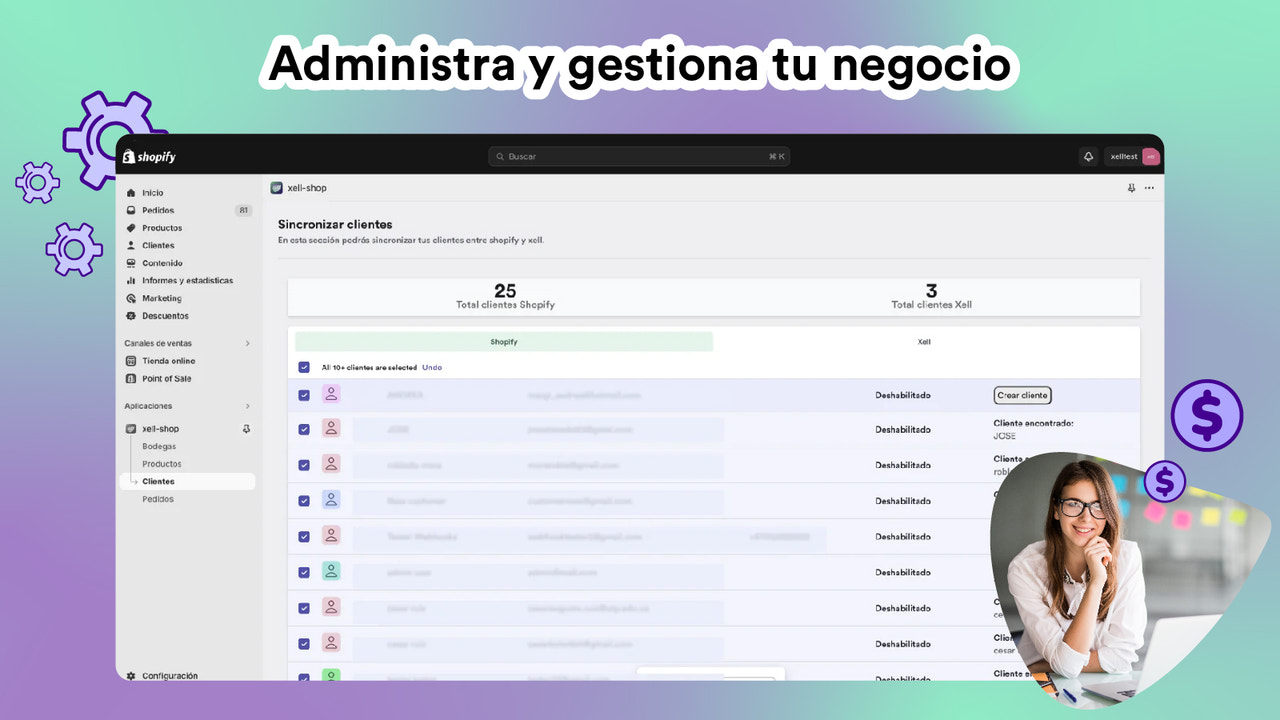The height and width of the screenshot is (720, 1280).
Task: Click the 3 Total clientes Xell counter
Action: click(931, 296)
